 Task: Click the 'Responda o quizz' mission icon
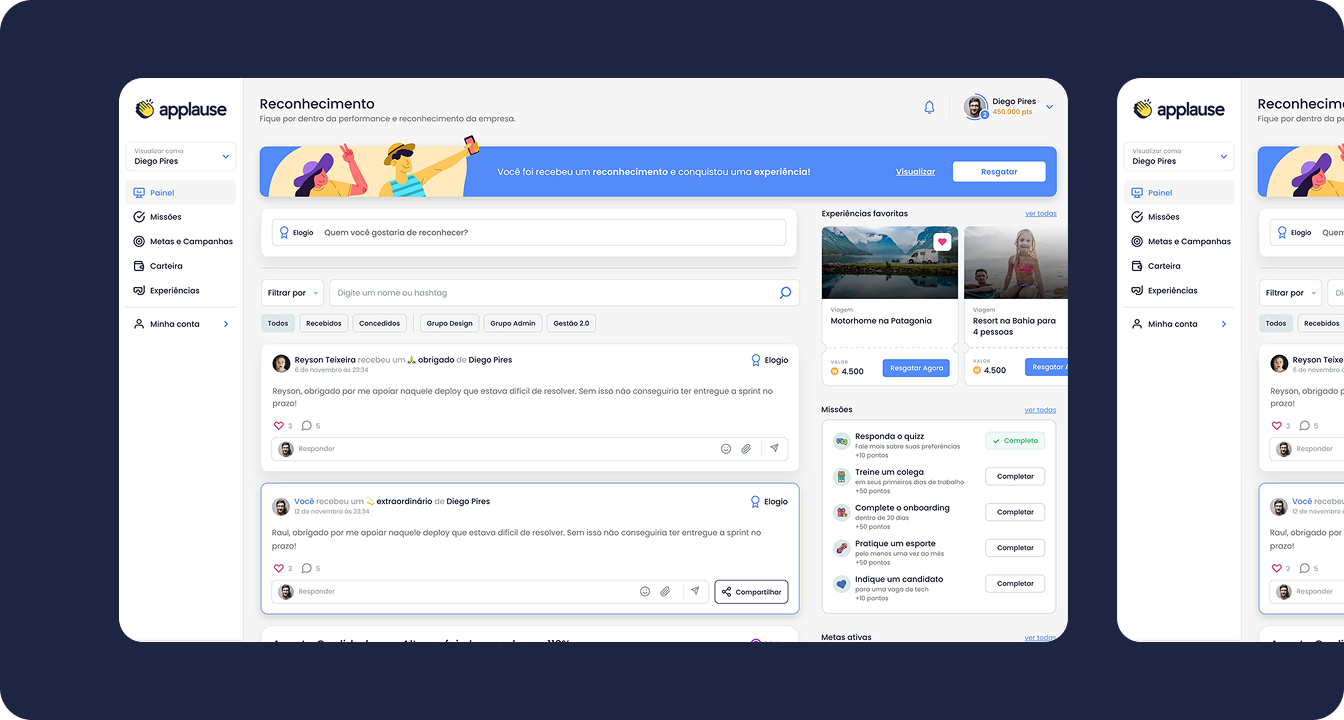point(841,441)
